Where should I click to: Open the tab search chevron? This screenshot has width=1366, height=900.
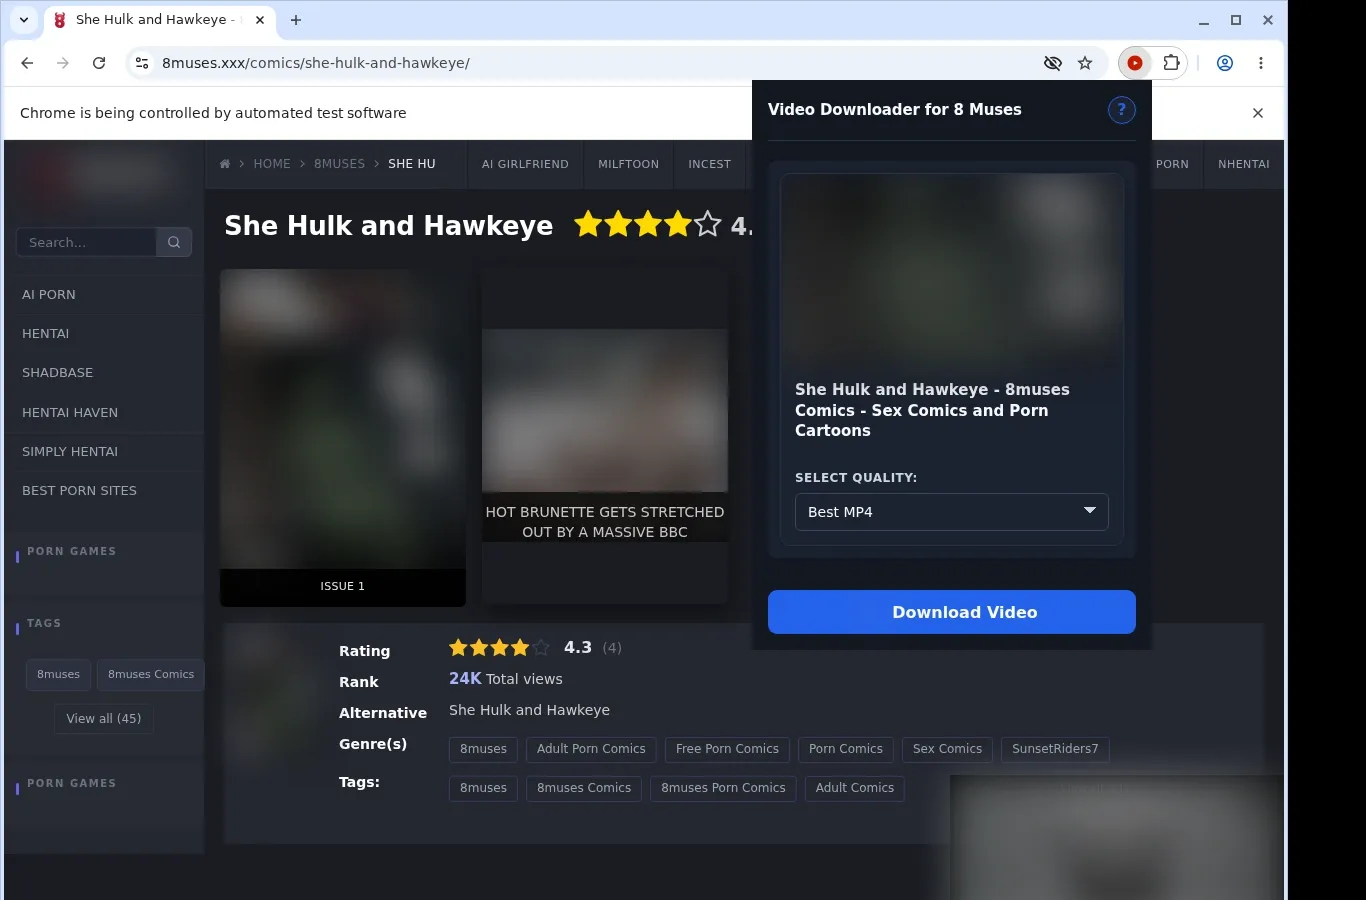[x=24, y=20]
